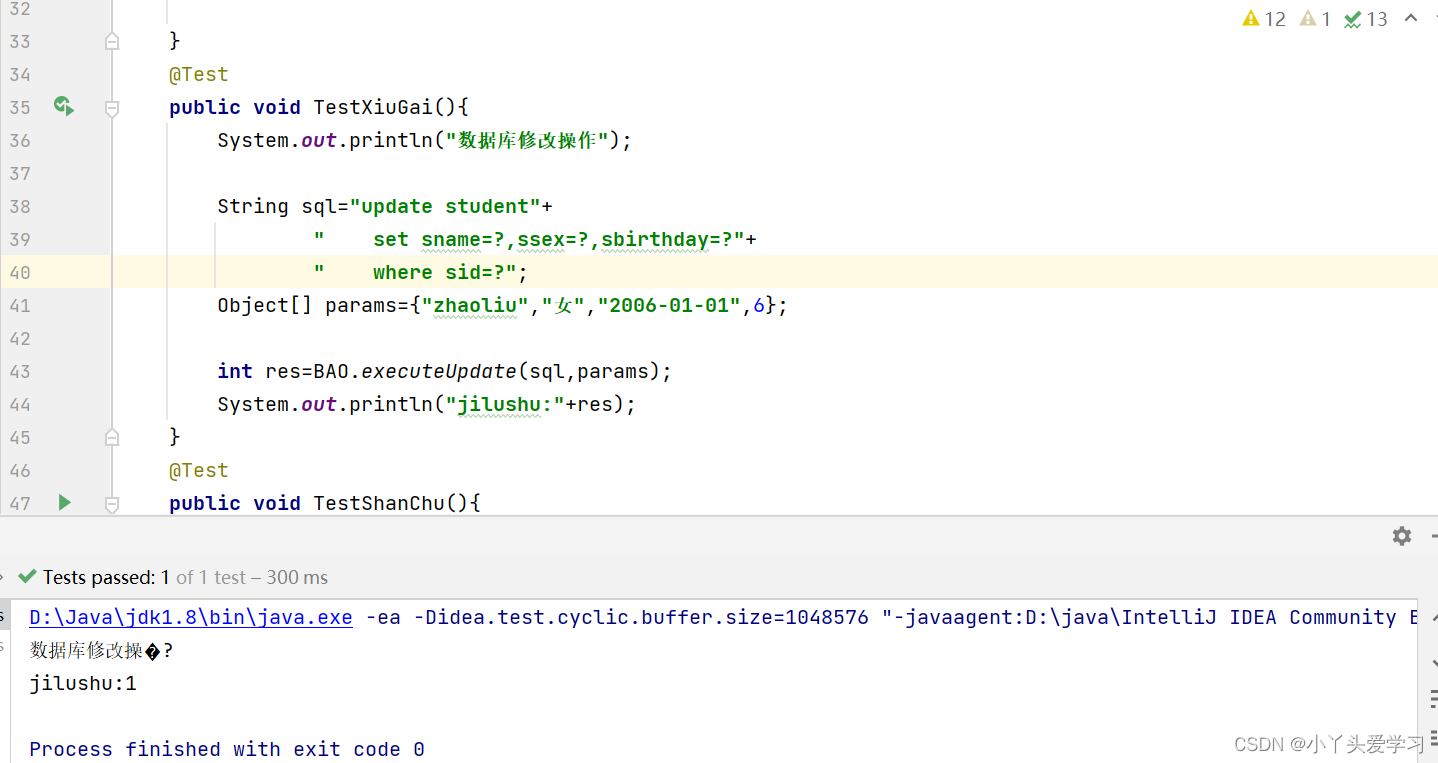Screen dimensions: 1438x763
Task: Click the fold end marker at line 45
Action: click(x=112, y=437)
